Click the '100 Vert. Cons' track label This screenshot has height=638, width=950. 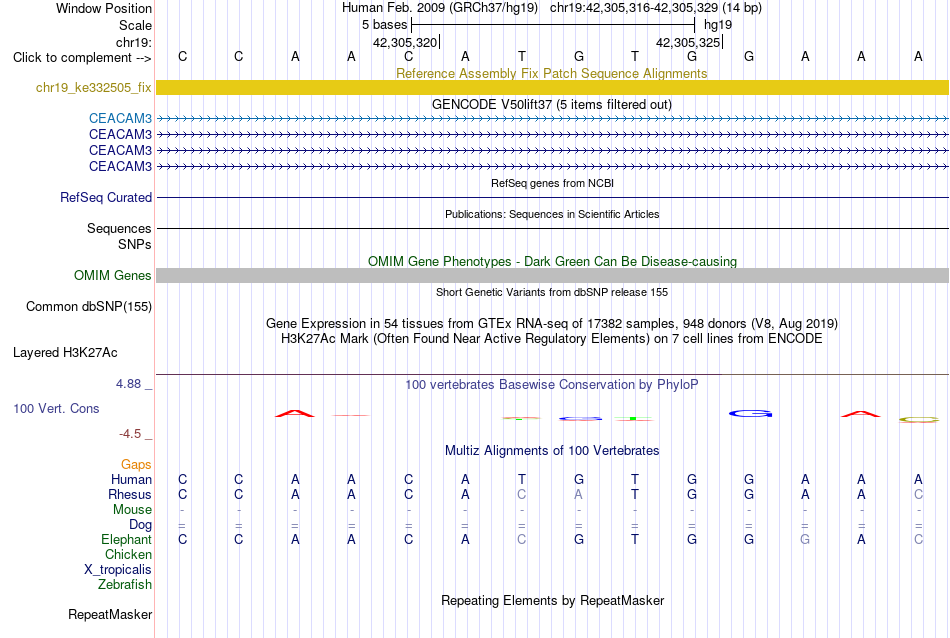pyautogui.click(x=56, y=408)
